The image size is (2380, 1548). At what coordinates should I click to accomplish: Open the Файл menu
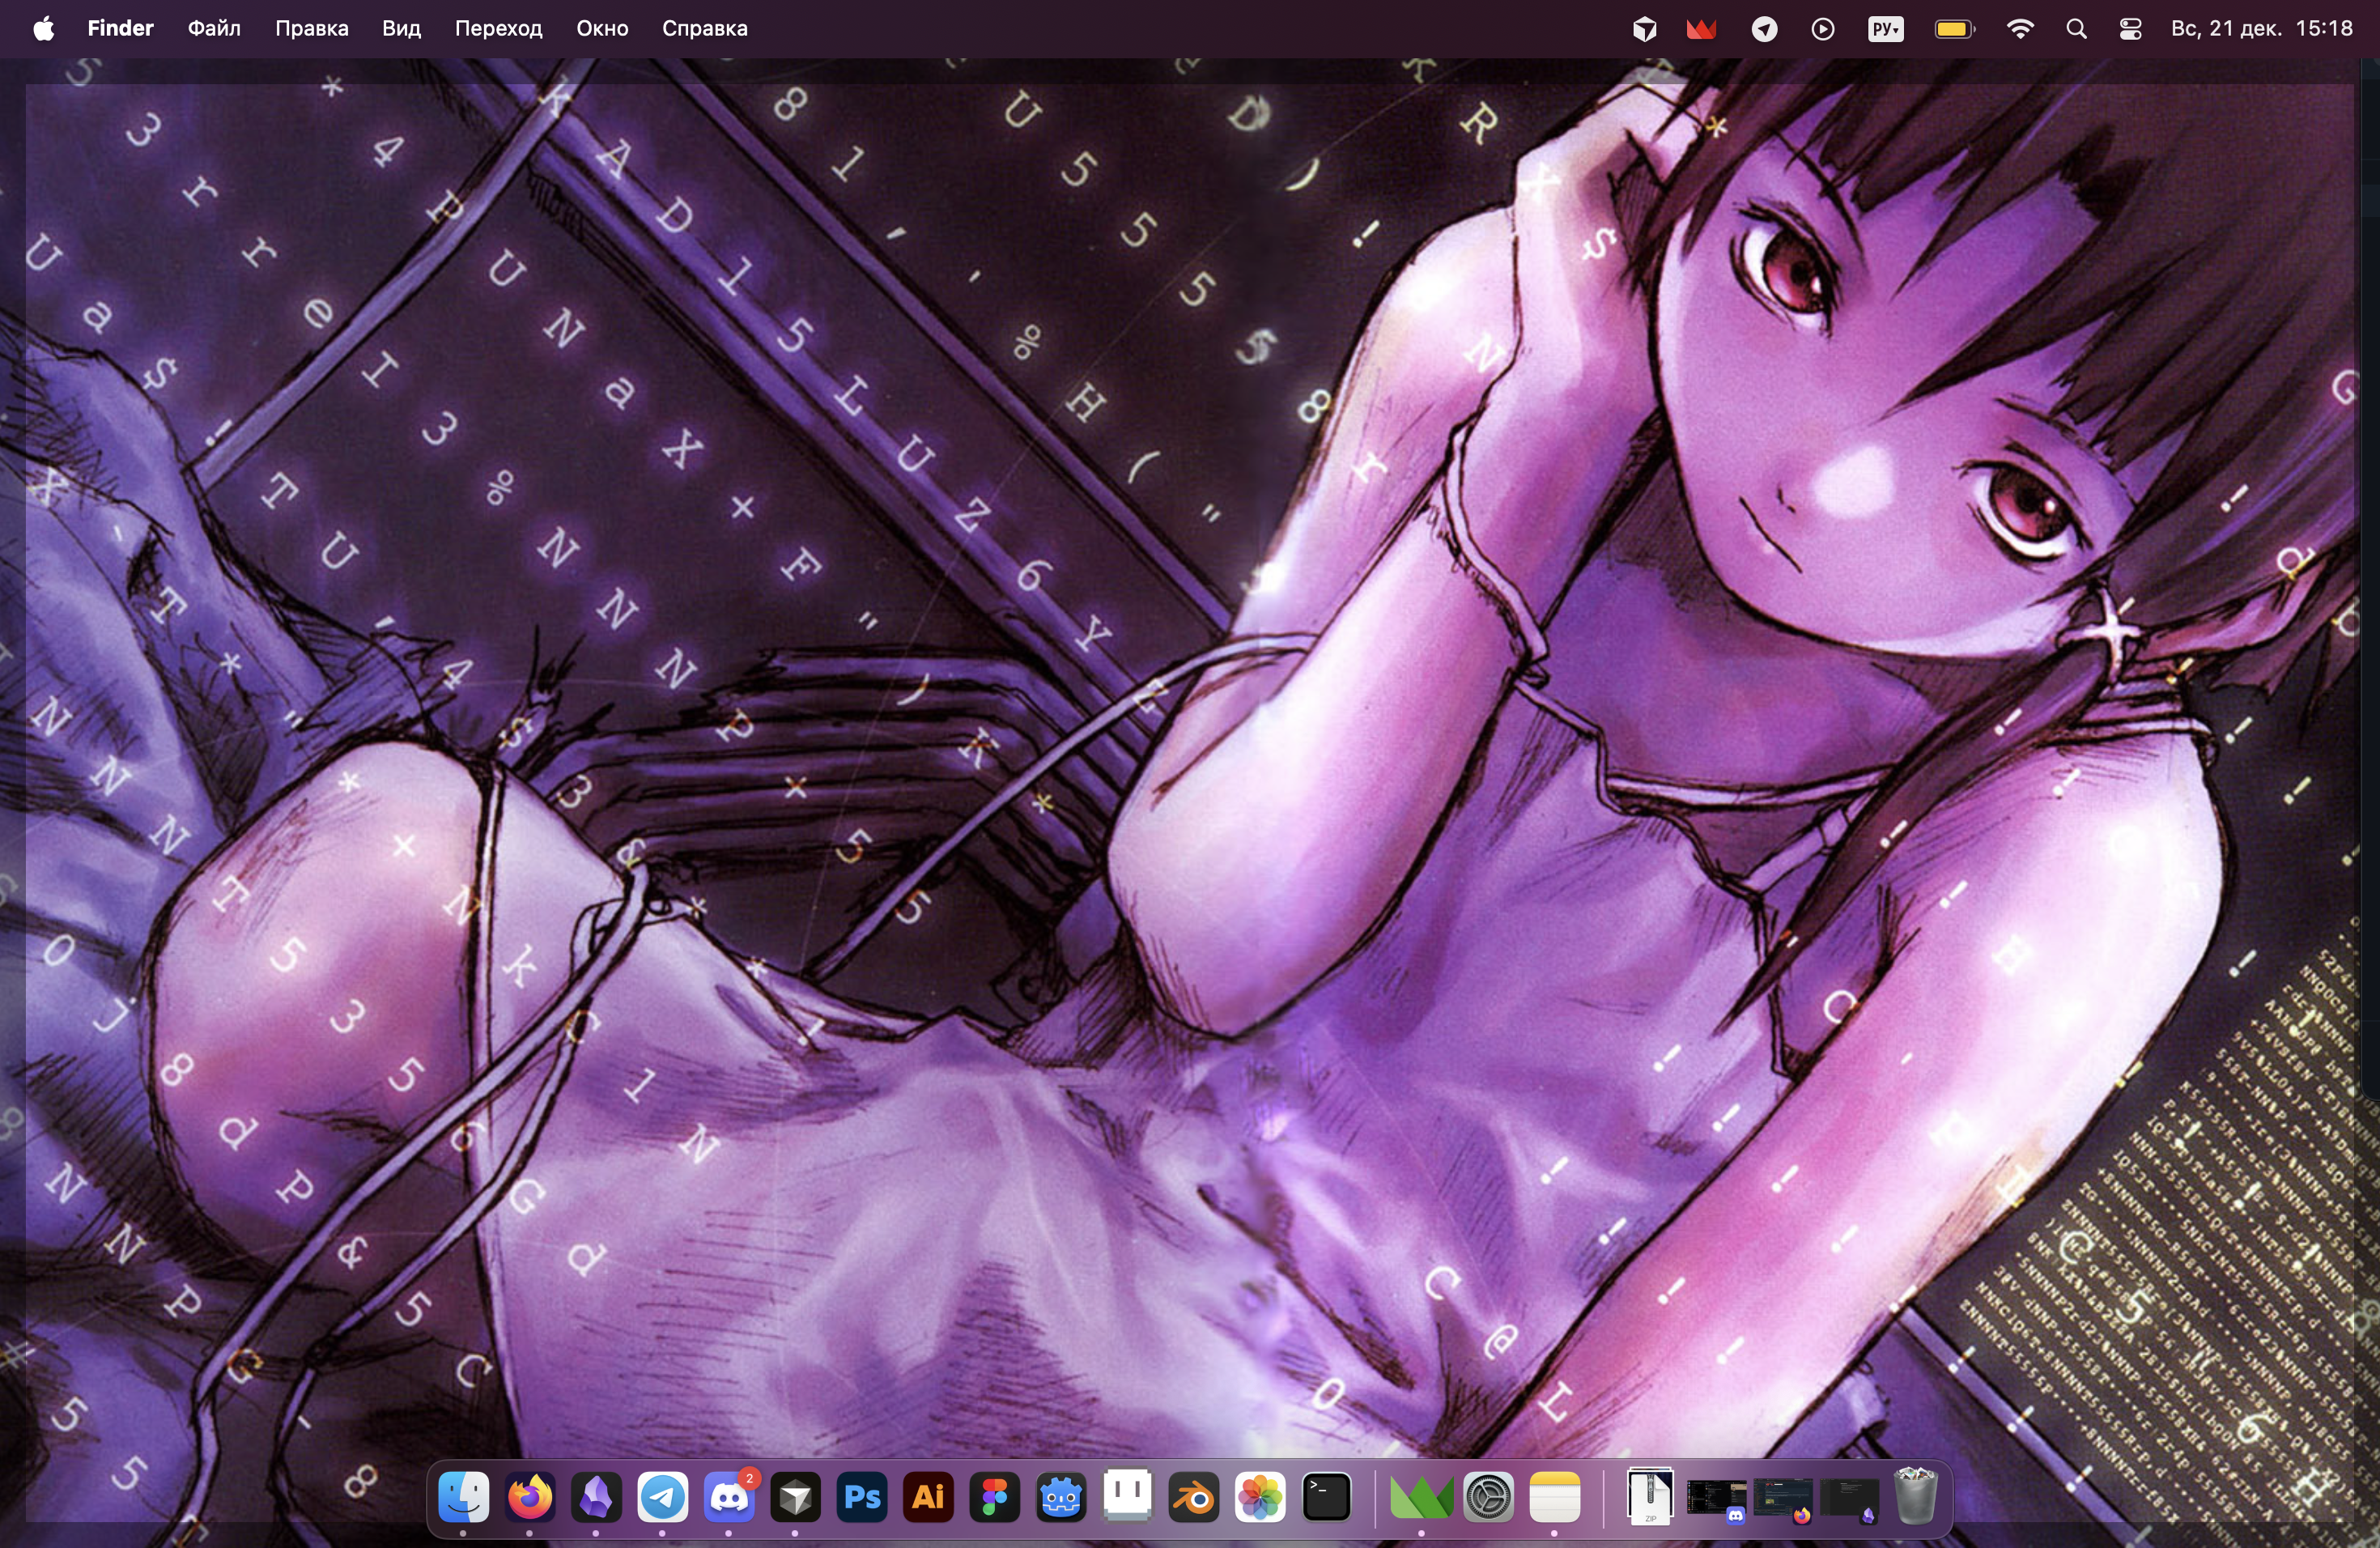click(214, 29)
